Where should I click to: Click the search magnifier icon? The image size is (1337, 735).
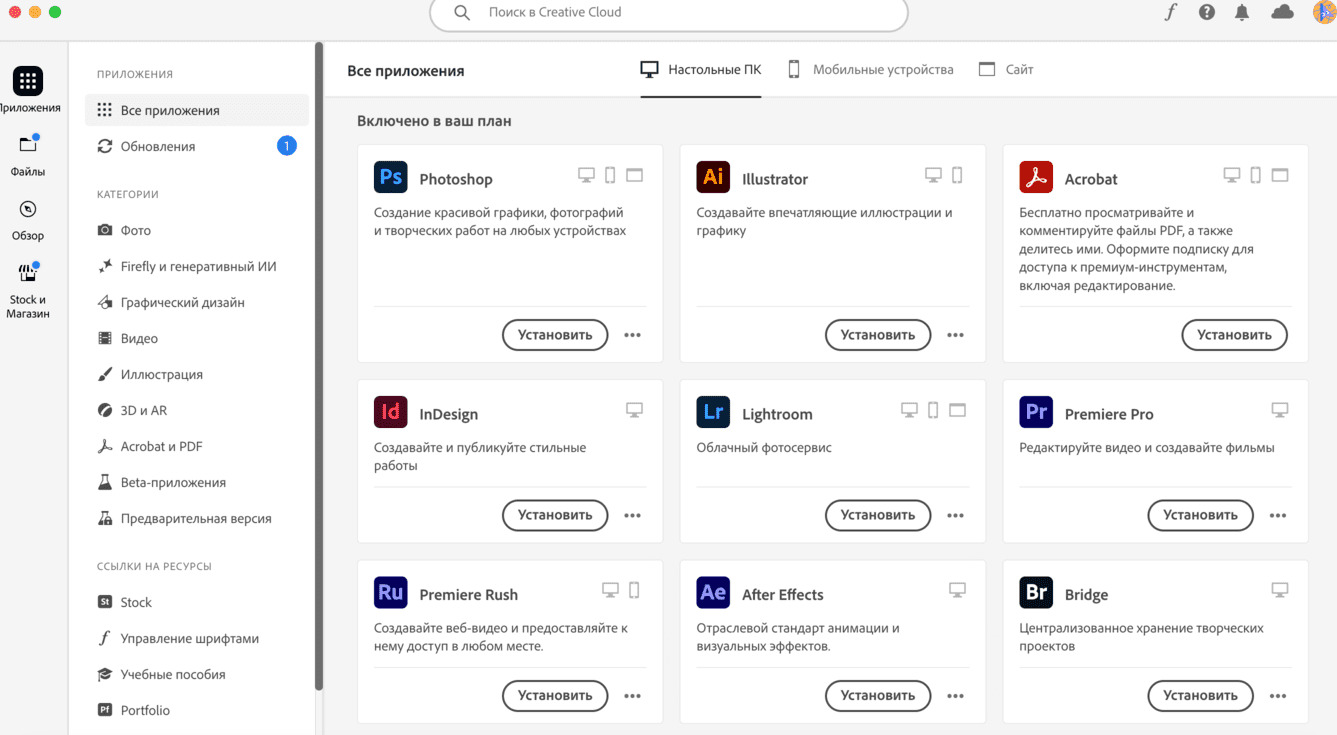462,12
